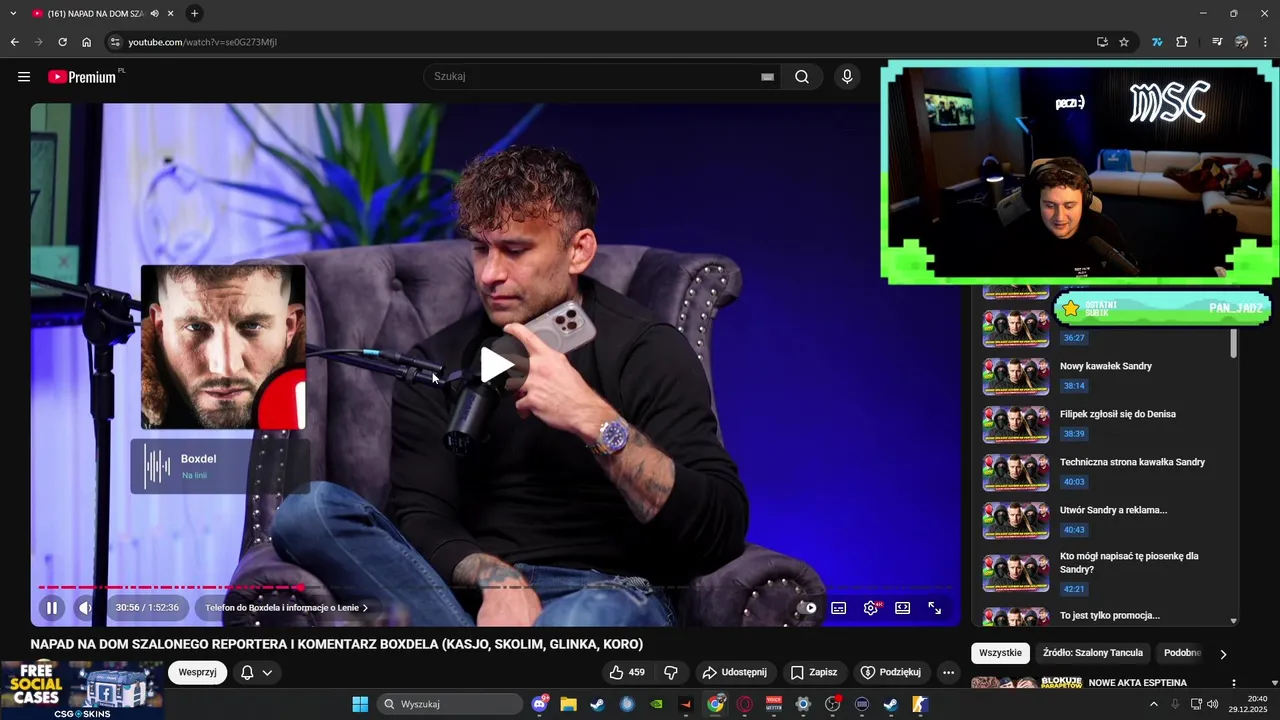Enter full screen mode
The width and height of the screenshot is (1280, 720).
pos(935,608)
